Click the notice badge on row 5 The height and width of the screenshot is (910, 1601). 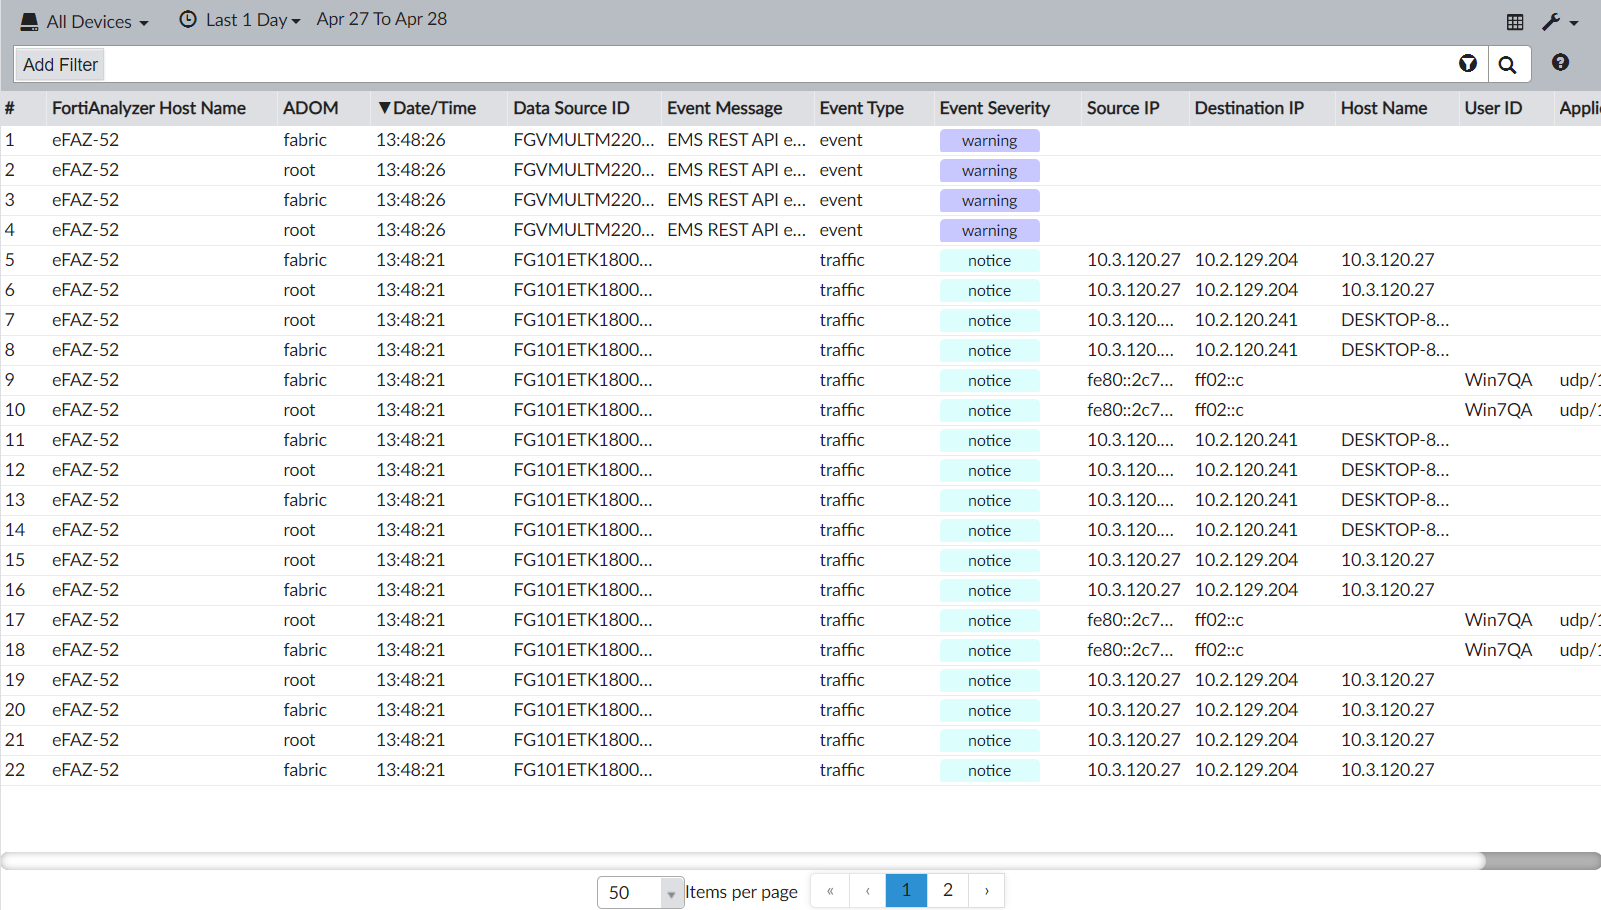989,260
